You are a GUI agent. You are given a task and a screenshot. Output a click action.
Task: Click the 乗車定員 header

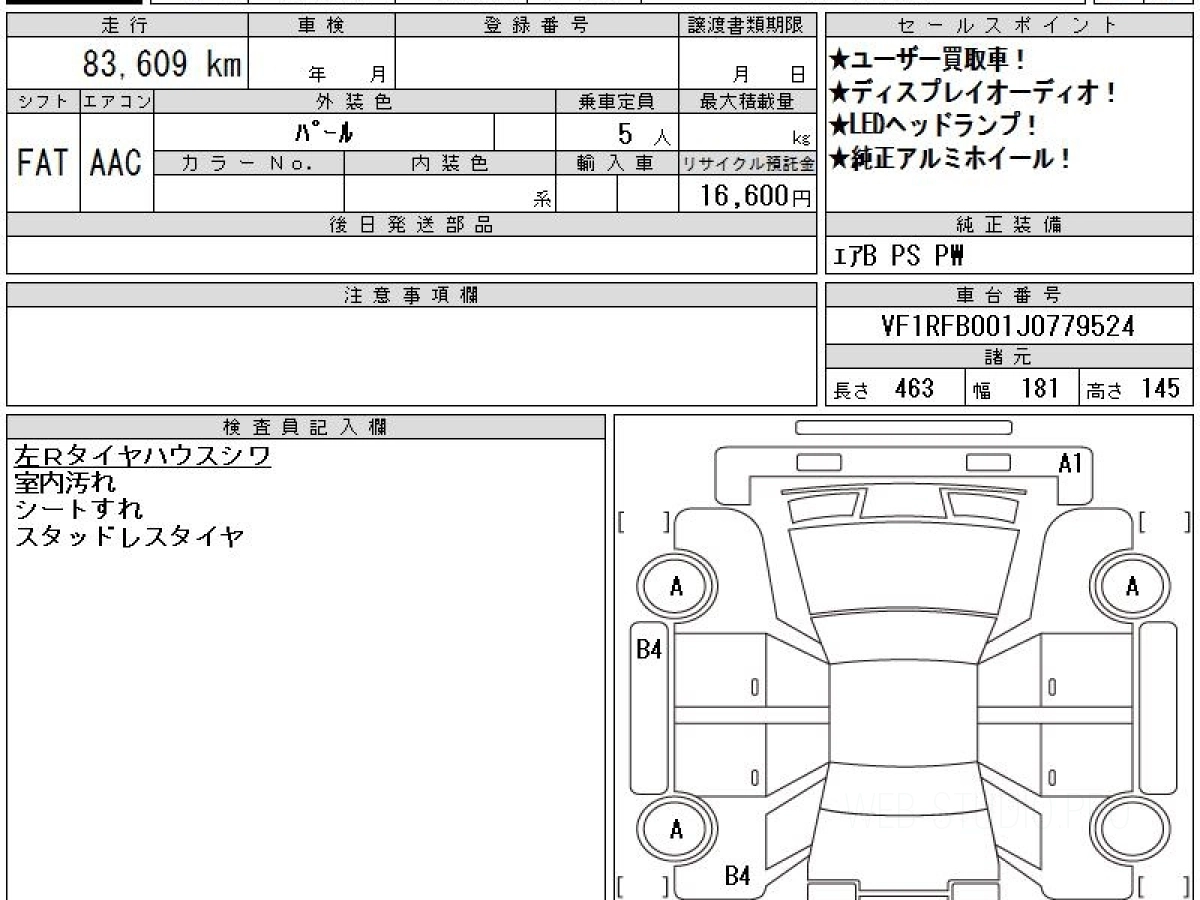click(617, 101)
